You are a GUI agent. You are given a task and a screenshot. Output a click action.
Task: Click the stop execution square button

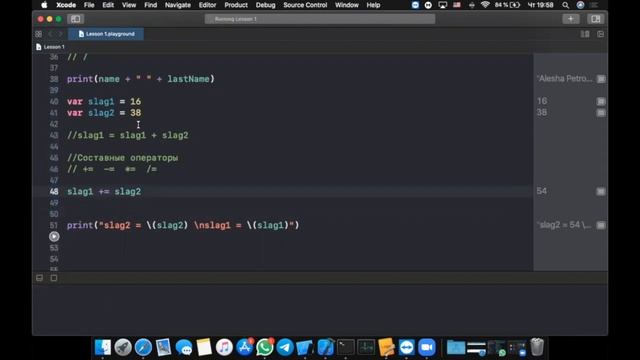pyautogui.click(x=54, y=278)
